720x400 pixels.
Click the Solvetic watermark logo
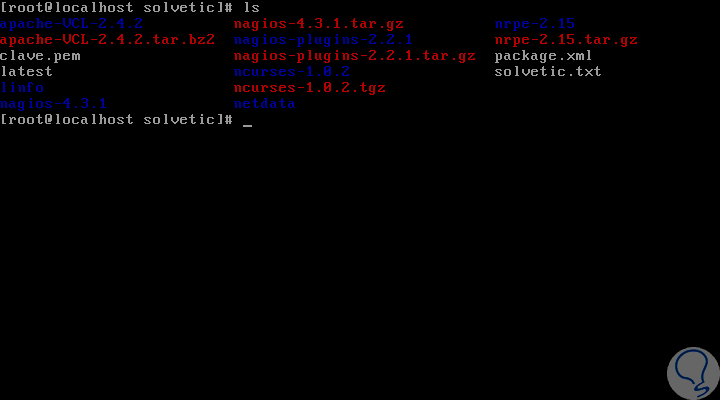click(693, 373)
